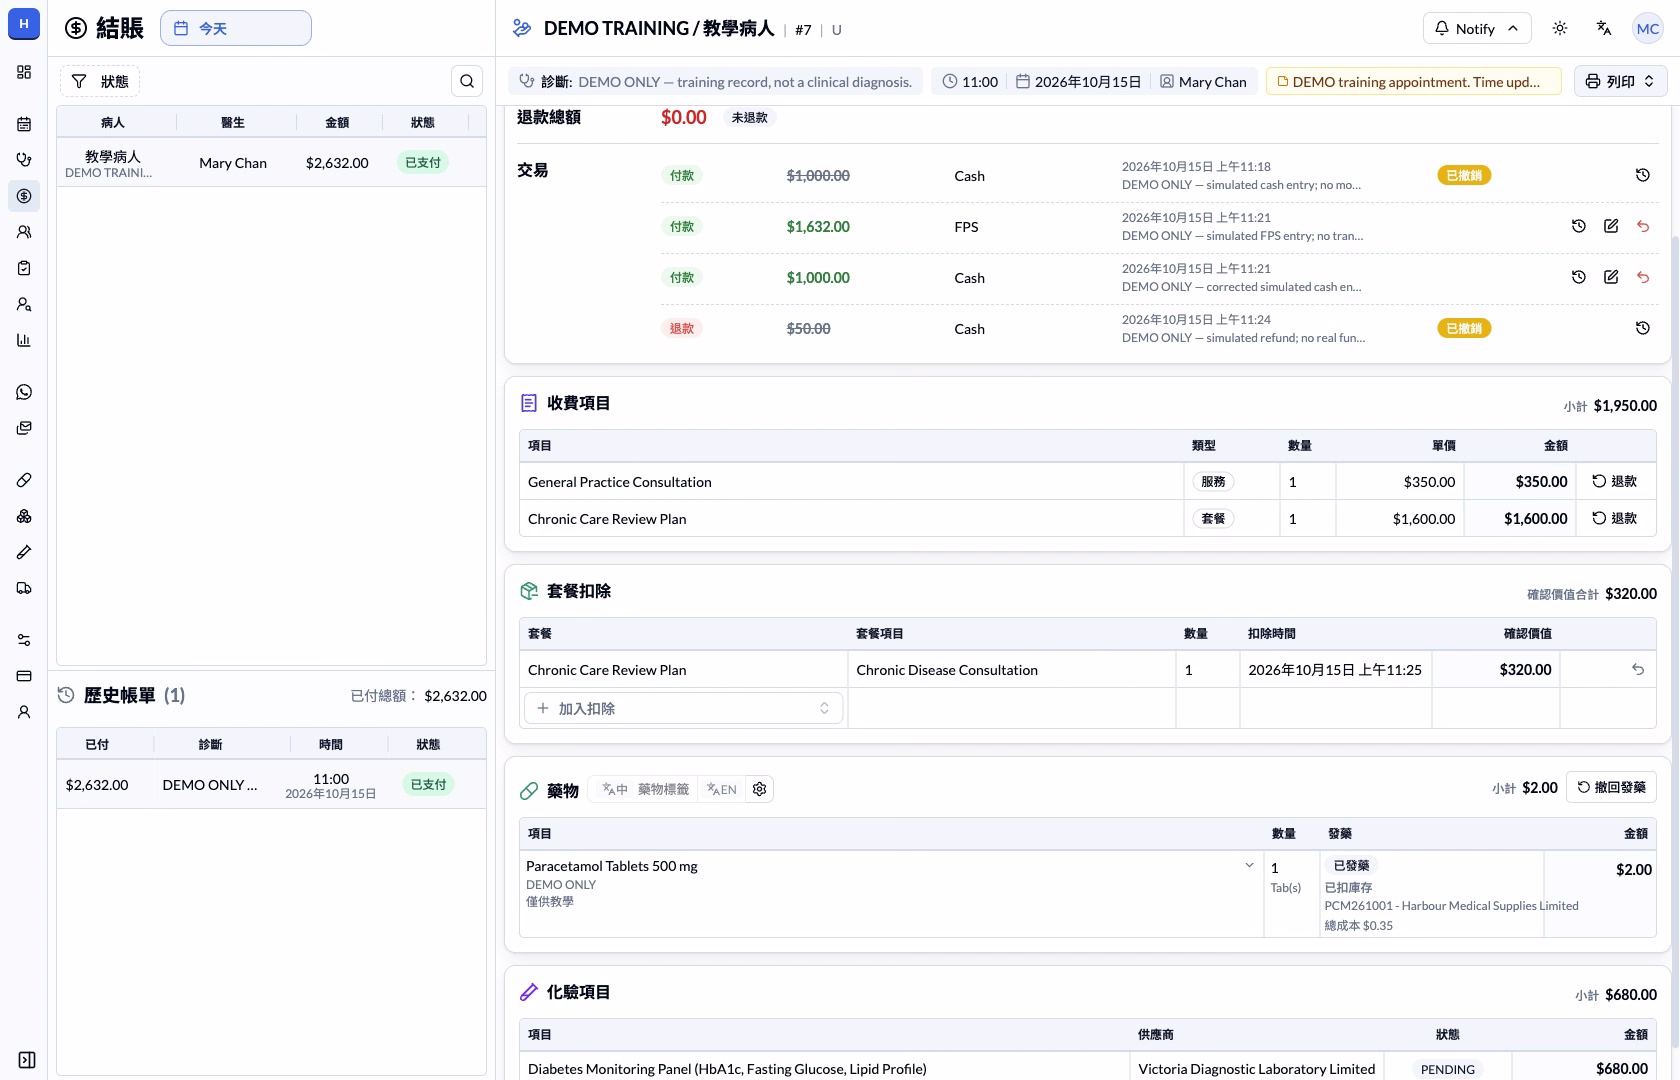Open the $2,632.00 history bill row
This screenshot has height=1080, width=1680.
271,785
